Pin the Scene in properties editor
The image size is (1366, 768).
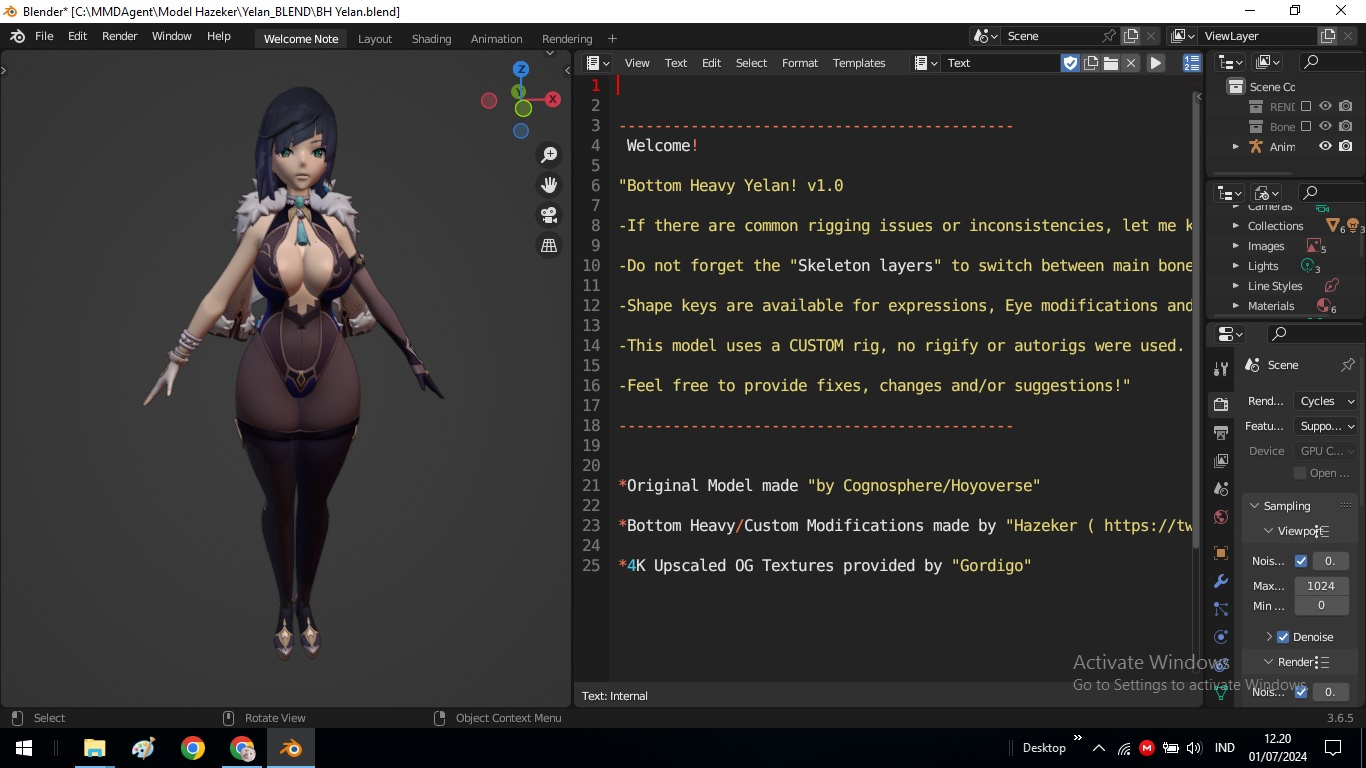click(x=1347, y=365)
